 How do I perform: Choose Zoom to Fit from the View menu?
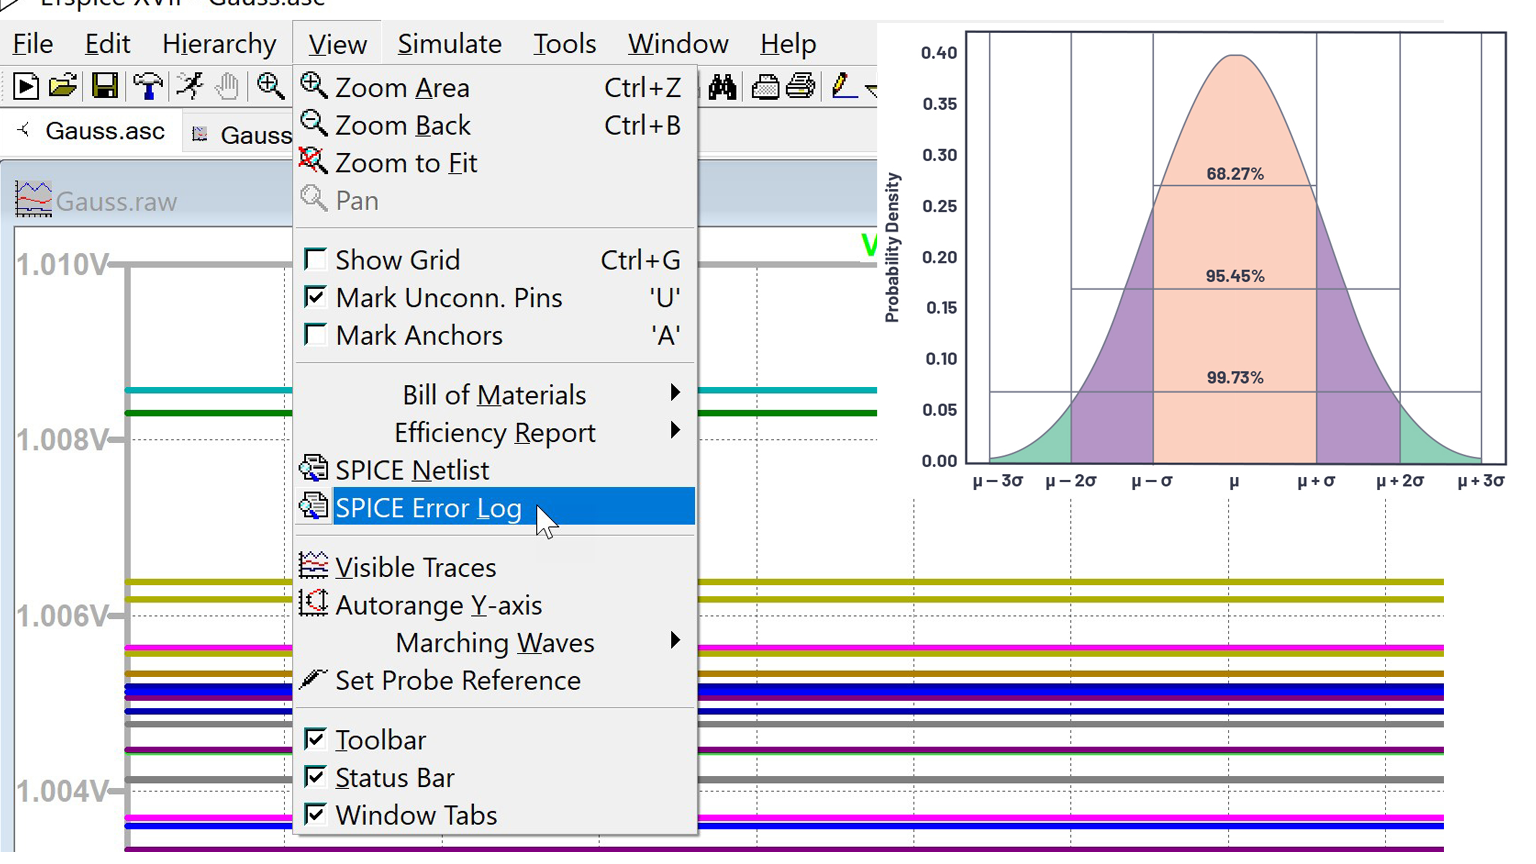[405, 163]
